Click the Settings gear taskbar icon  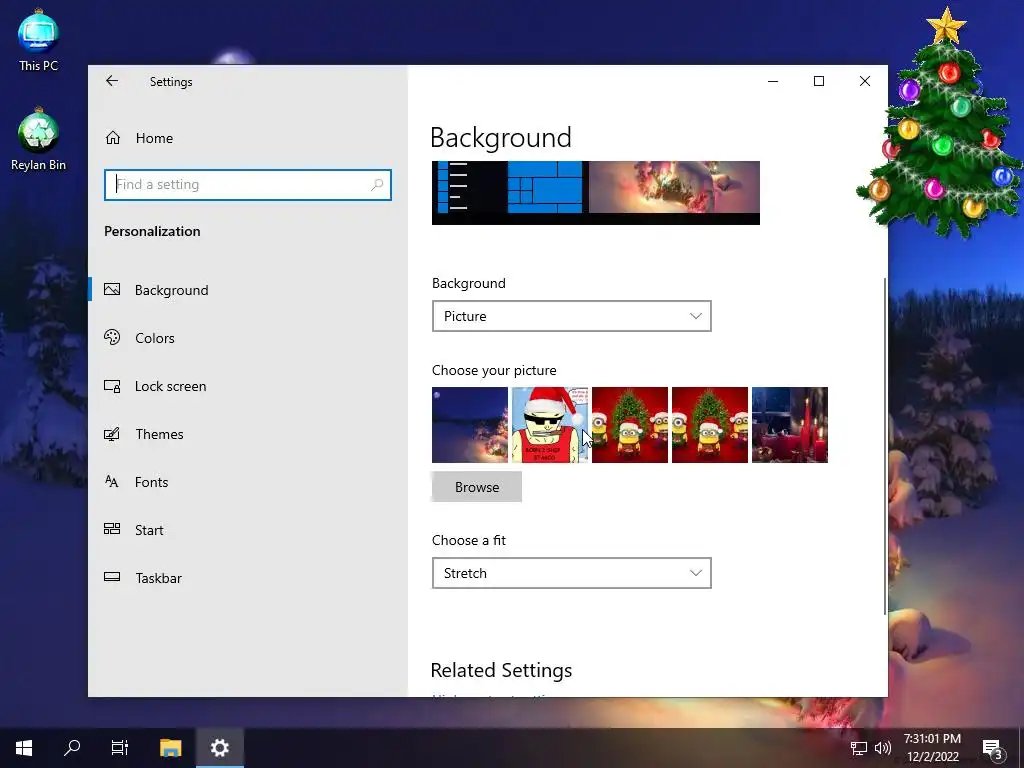[219, 748]
